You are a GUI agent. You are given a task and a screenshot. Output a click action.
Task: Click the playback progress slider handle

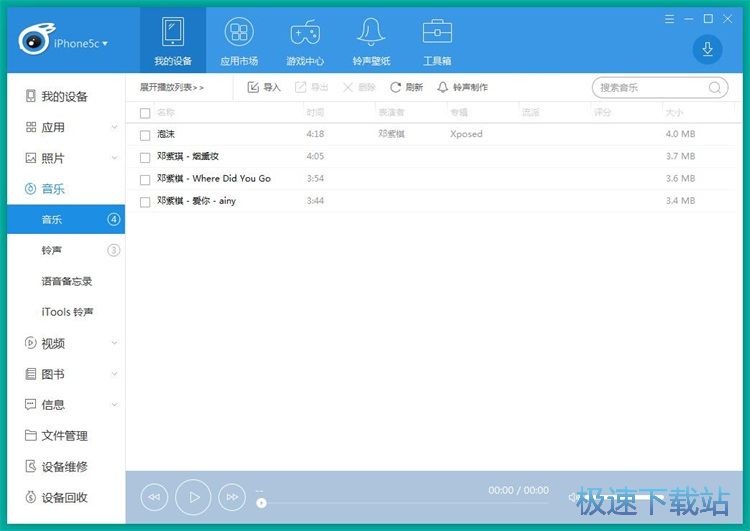[x=261, y=503]
